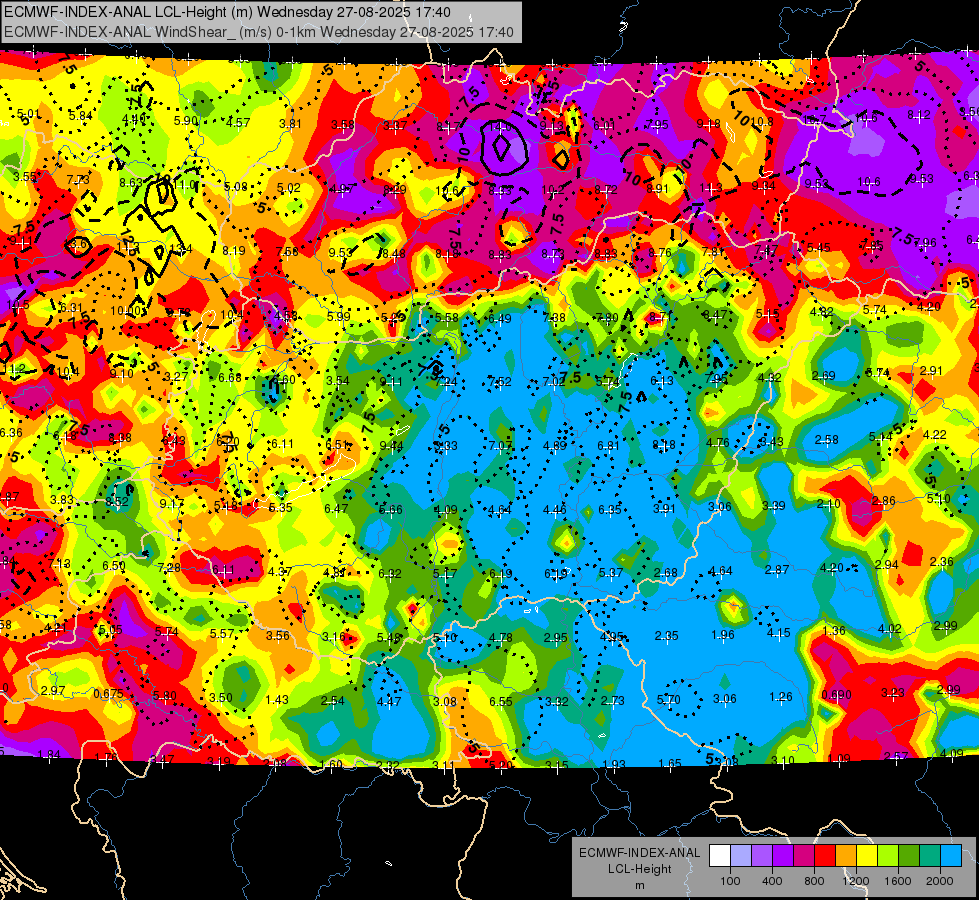Click the grid value 4.46
This screenshot has width=979, height=900.
pyautogui.click(x=554, y=510)
